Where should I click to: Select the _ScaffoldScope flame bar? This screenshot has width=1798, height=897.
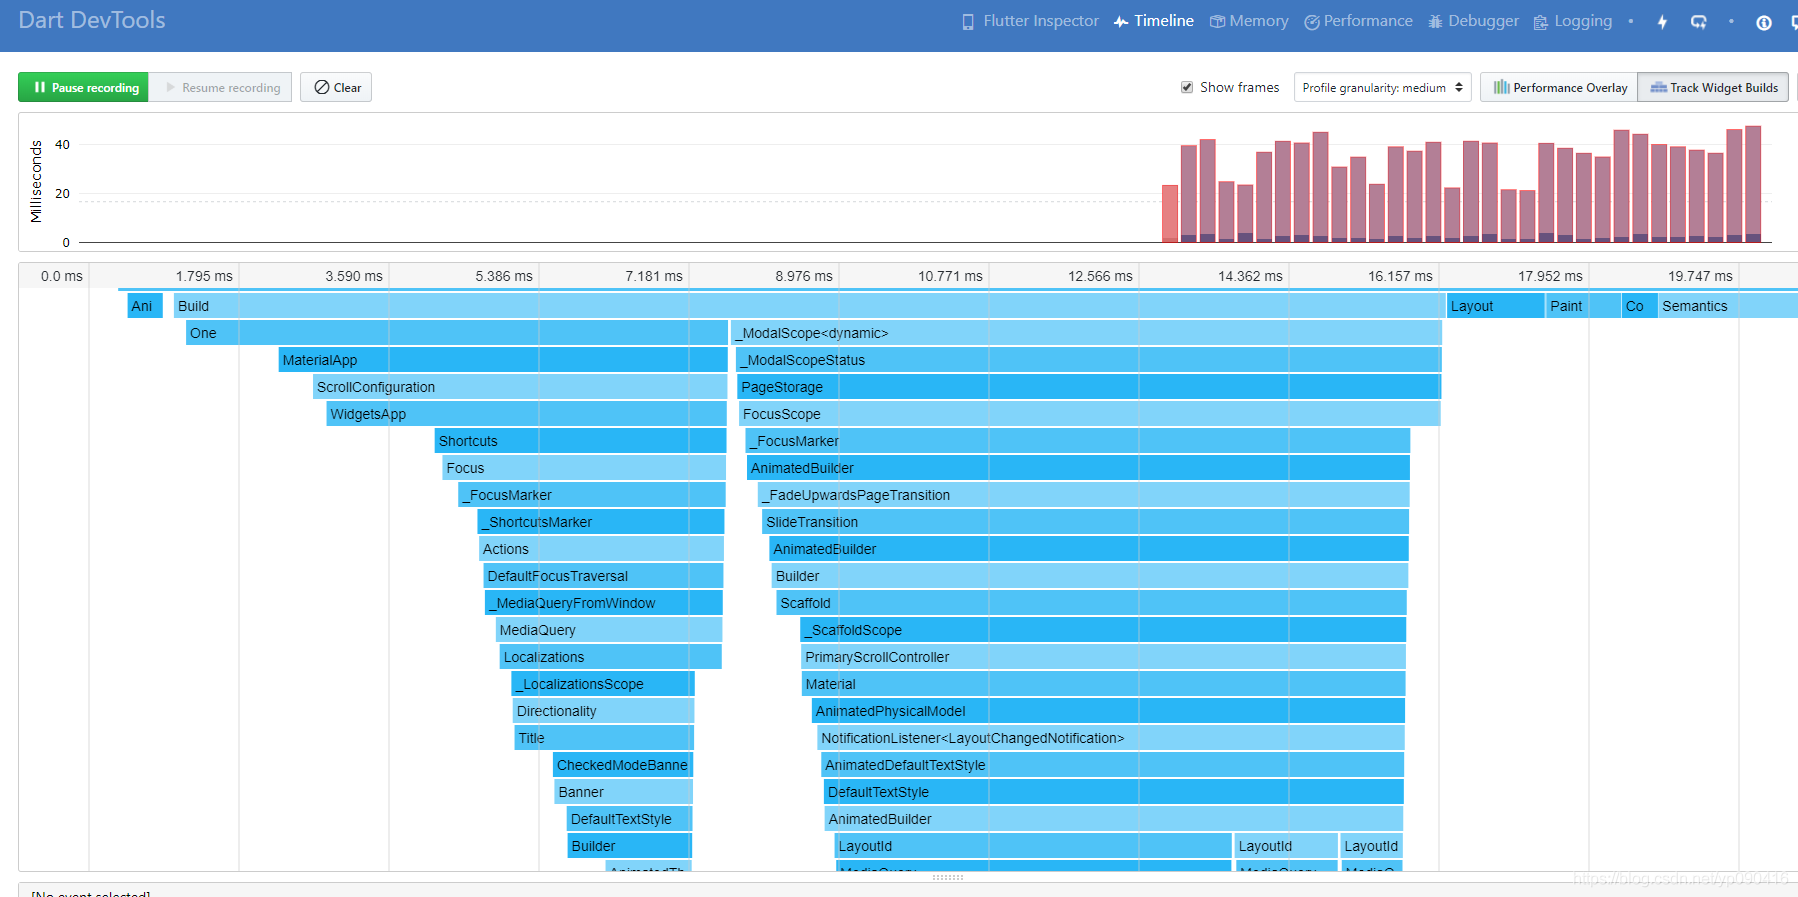click(1103, 630)
